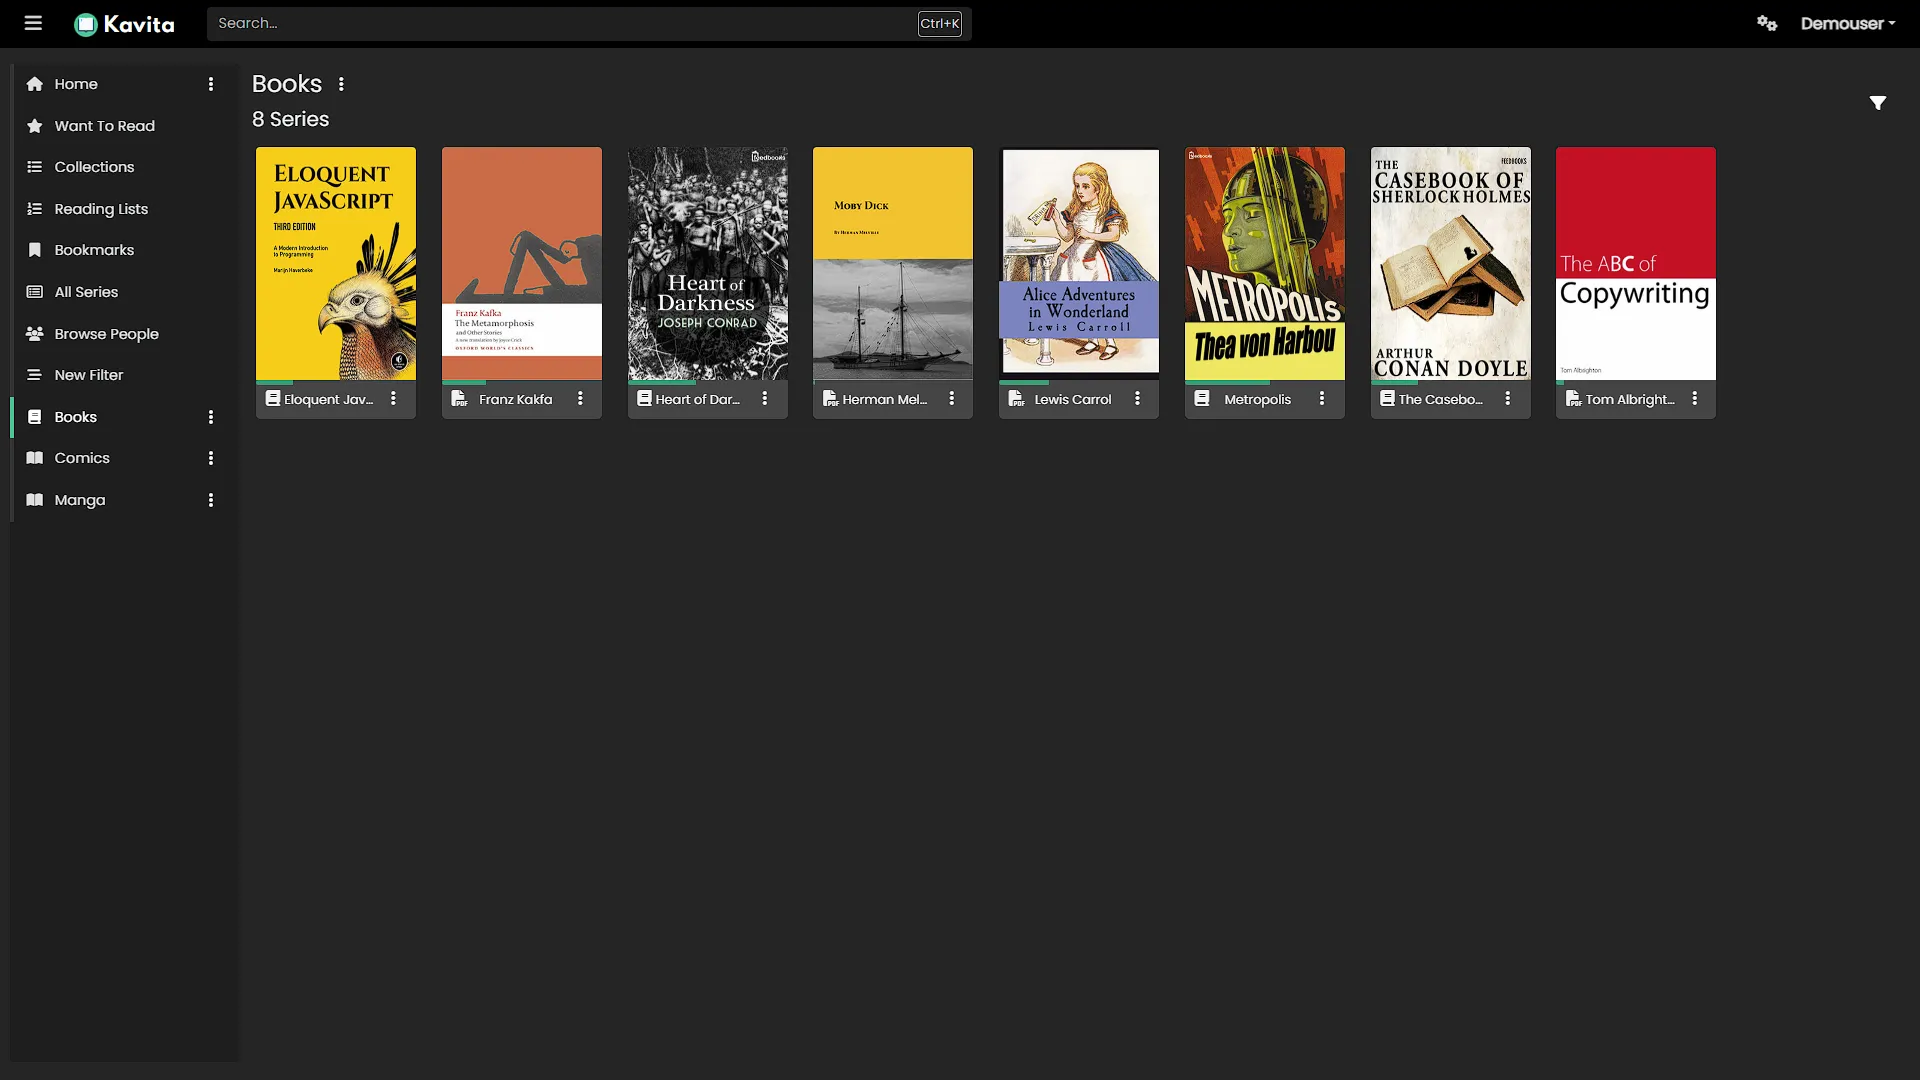The image size is (1920, 1080).
Task: Open the Heart of Darkness cover
Action: pos(708,263)
